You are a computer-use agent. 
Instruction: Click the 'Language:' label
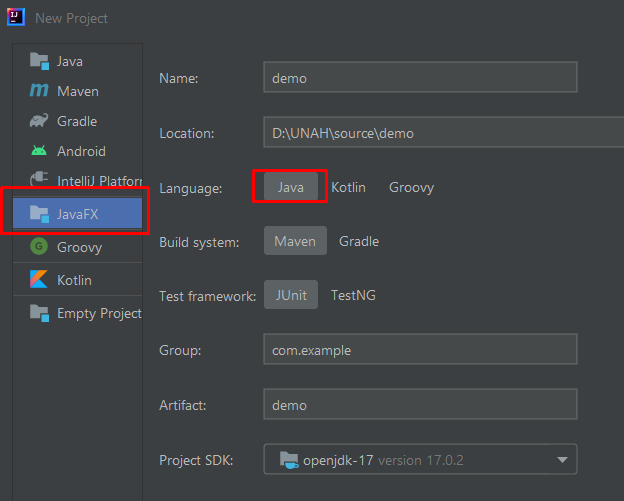coord(191,188)
